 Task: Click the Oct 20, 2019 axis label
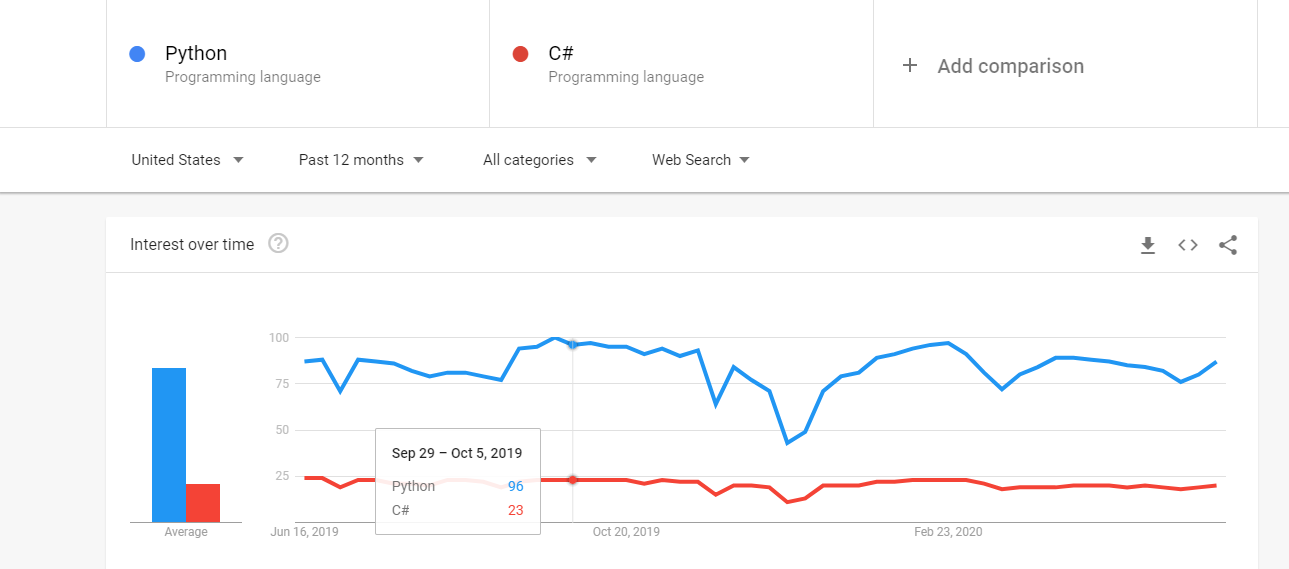coord(626,532)
